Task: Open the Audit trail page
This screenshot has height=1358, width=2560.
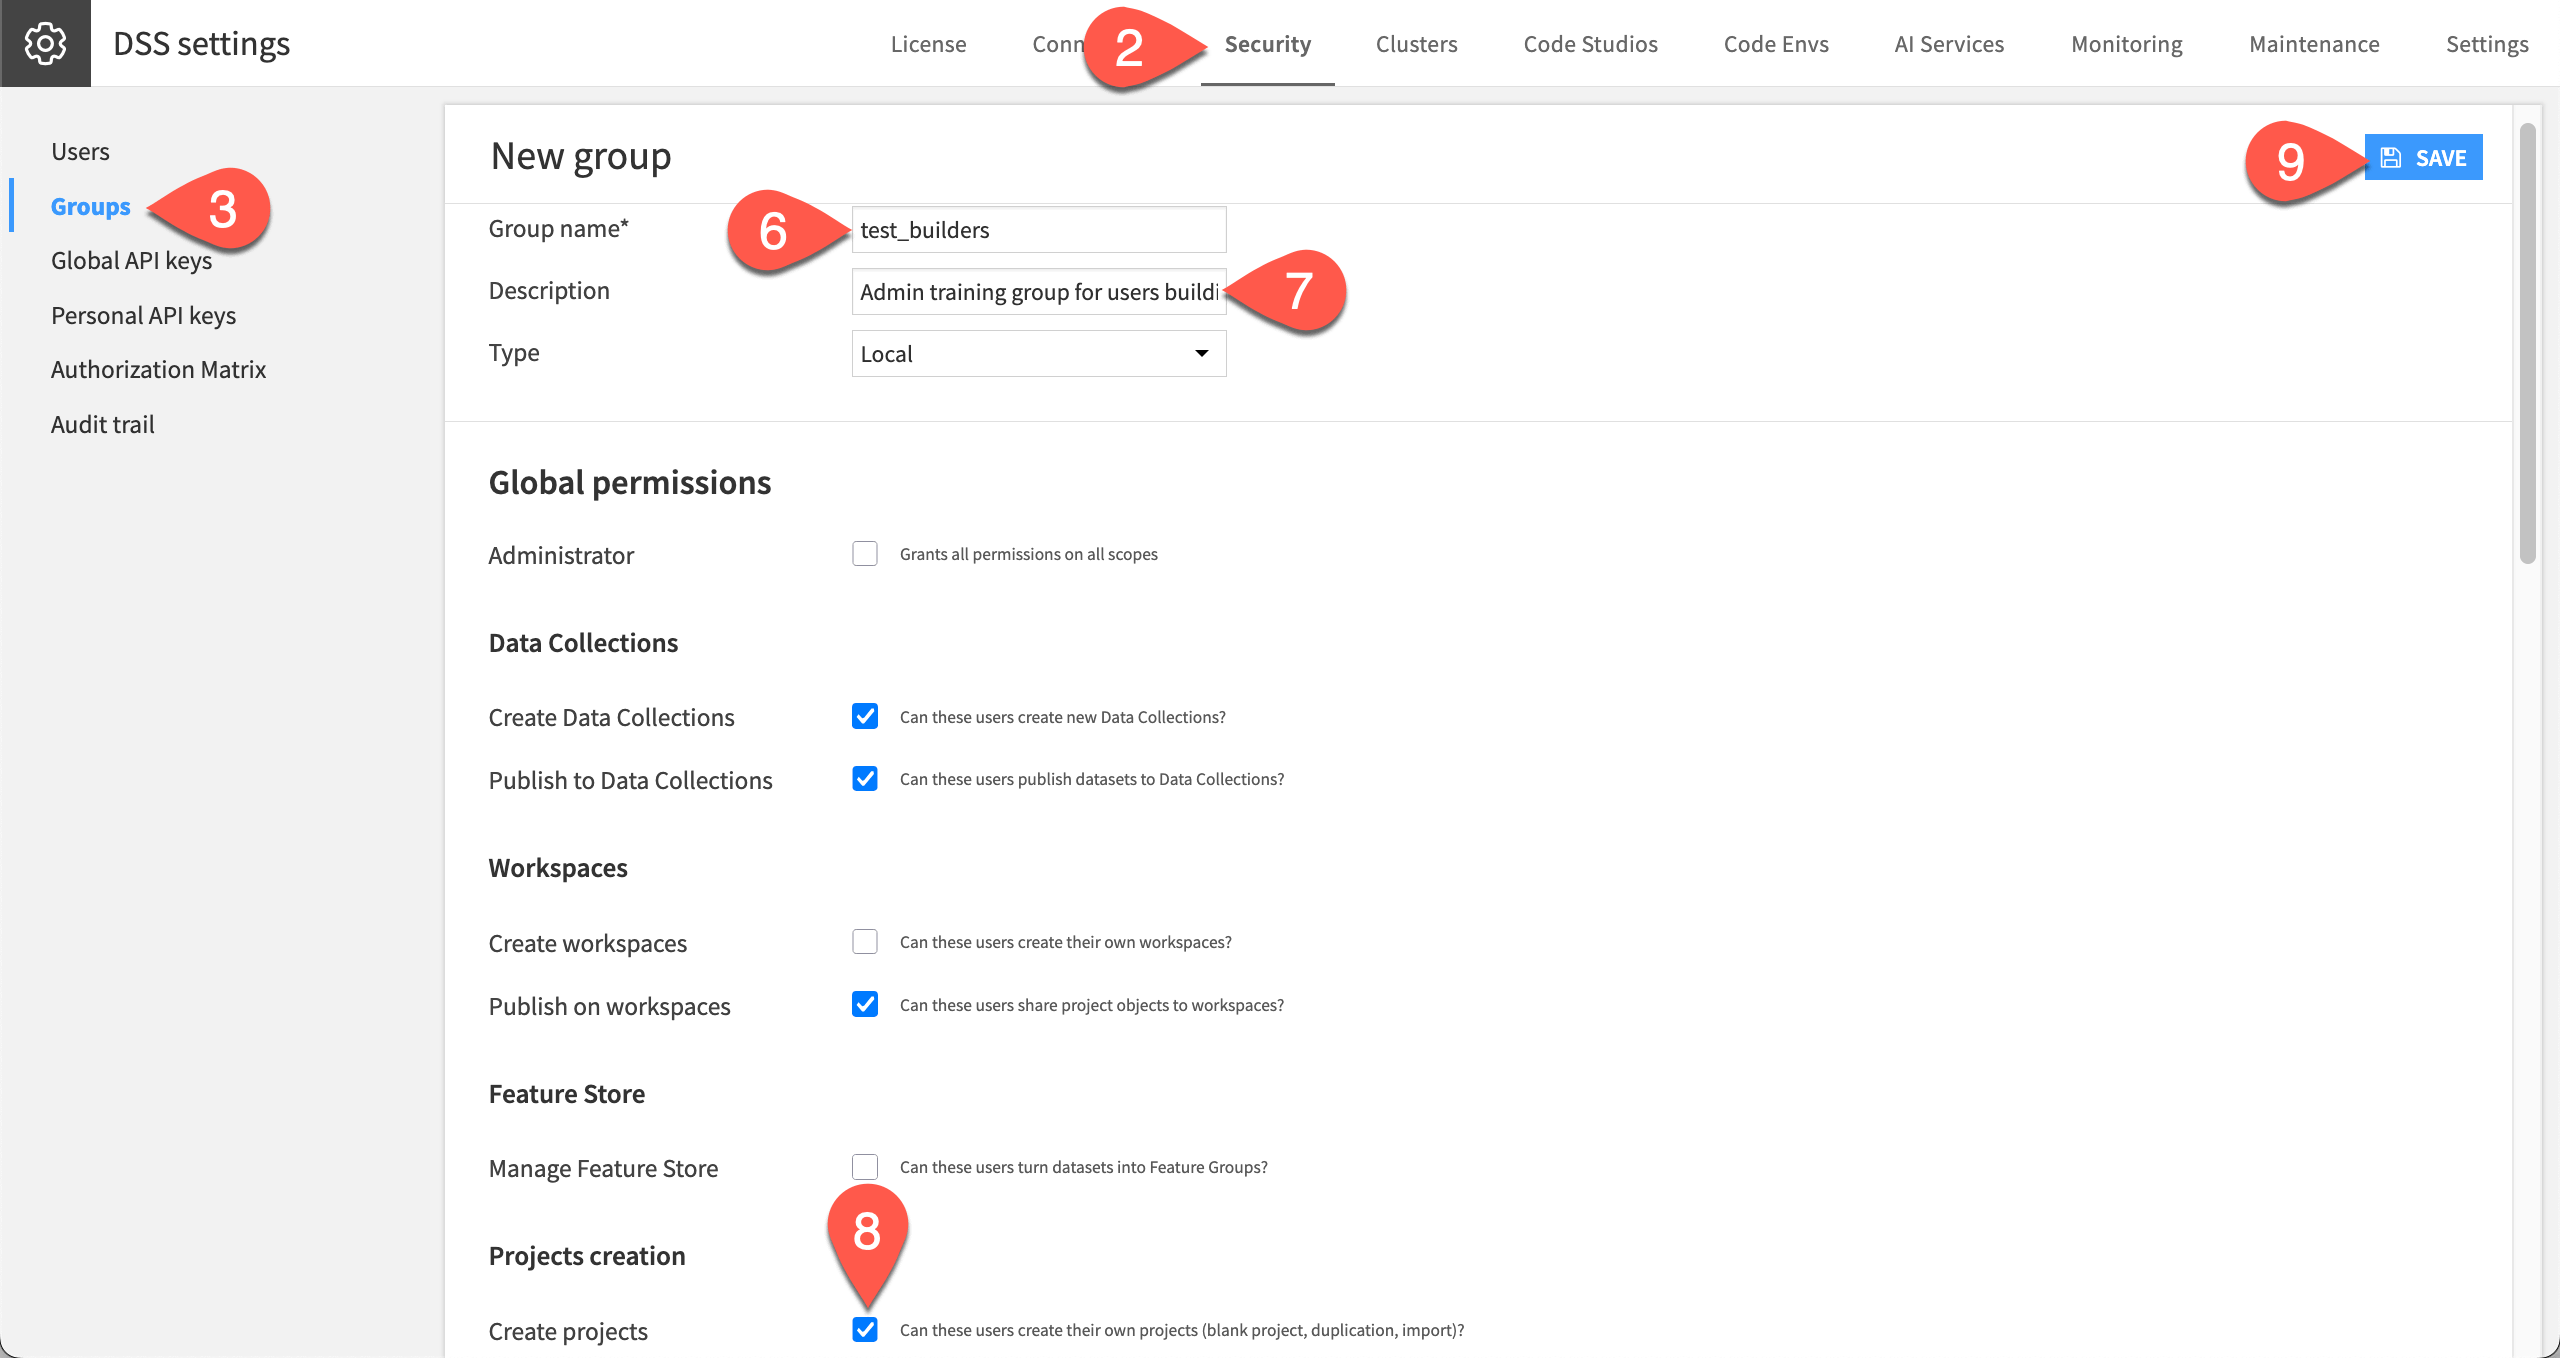Action: click(102, 424)
